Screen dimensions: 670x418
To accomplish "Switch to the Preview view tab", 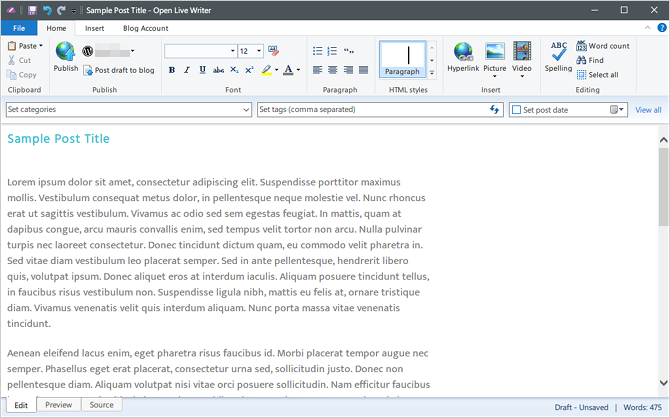I will point(59,405).
